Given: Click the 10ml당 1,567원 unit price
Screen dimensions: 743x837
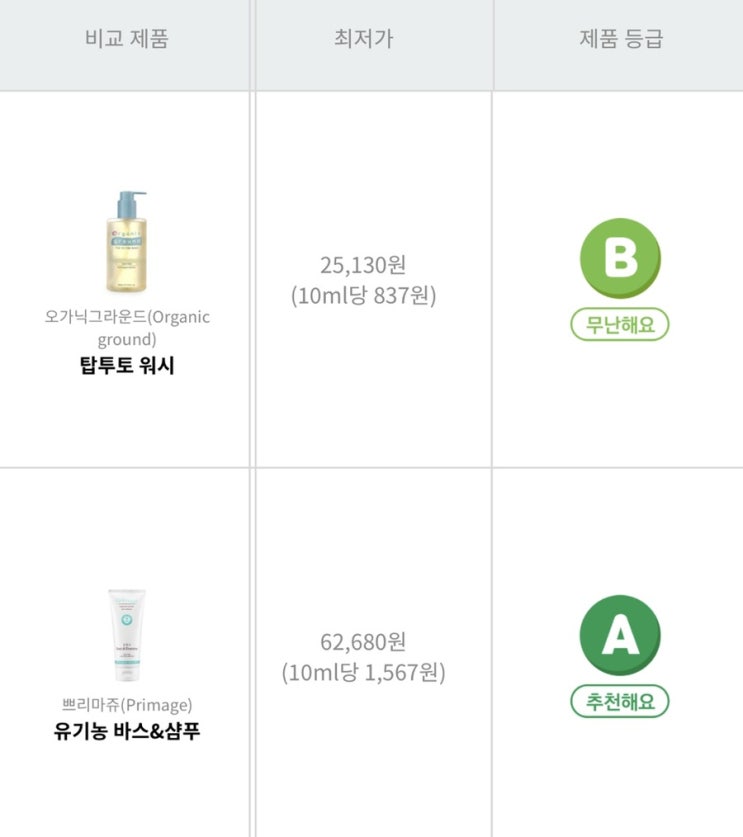Looking at the screenshot, I should click(x=363, y=671).
